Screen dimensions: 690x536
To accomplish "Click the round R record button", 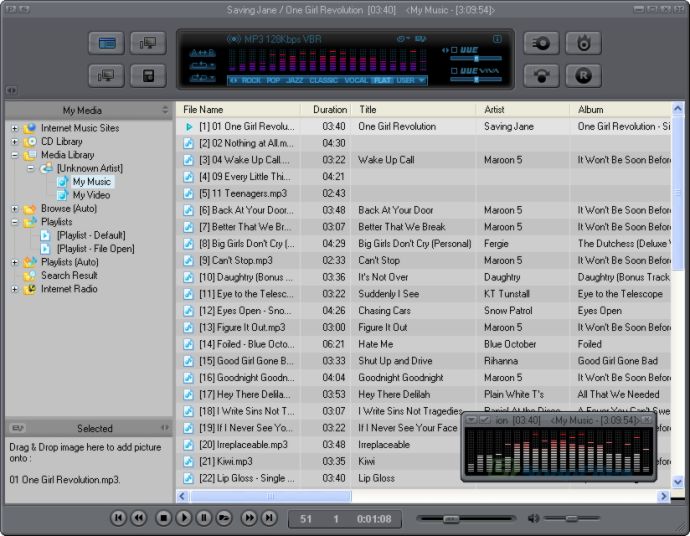I will point(583,75).
